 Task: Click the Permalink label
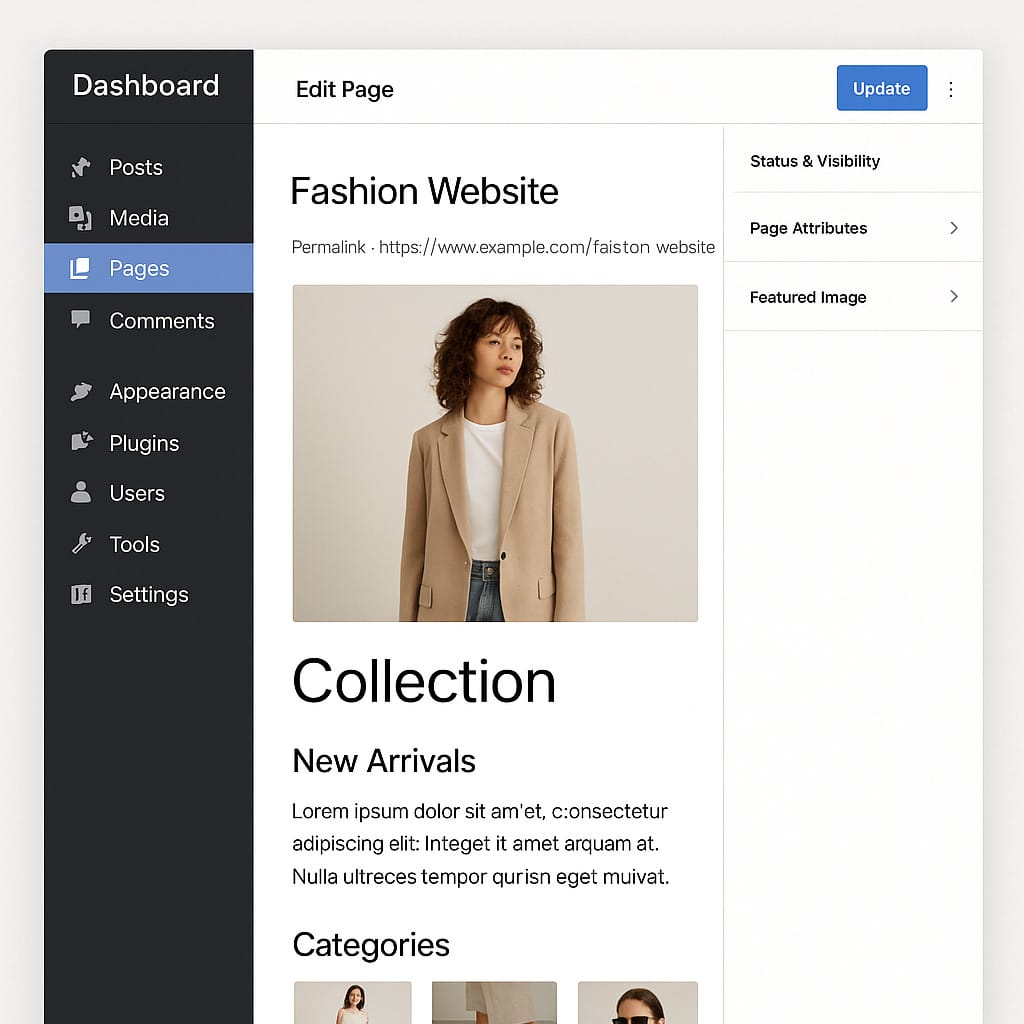[x=328, y=247]
